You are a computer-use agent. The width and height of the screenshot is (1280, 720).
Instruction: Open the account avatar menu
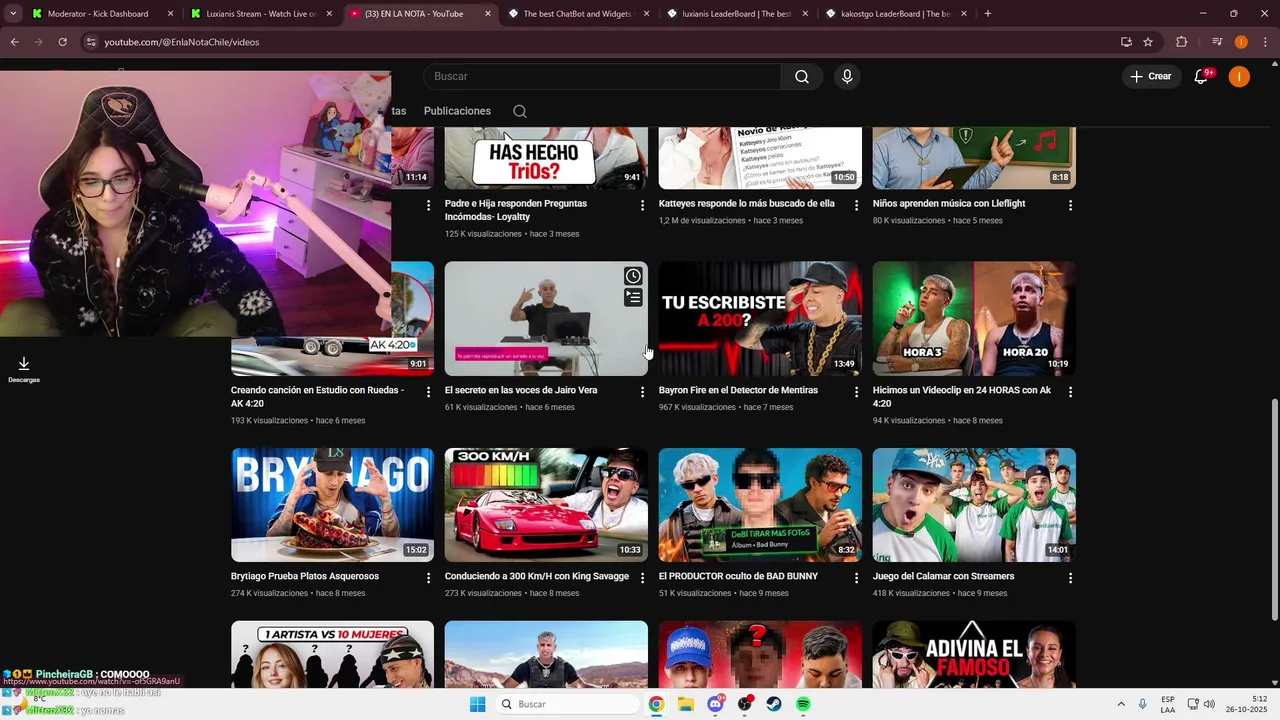click(x=1239, y=77)
